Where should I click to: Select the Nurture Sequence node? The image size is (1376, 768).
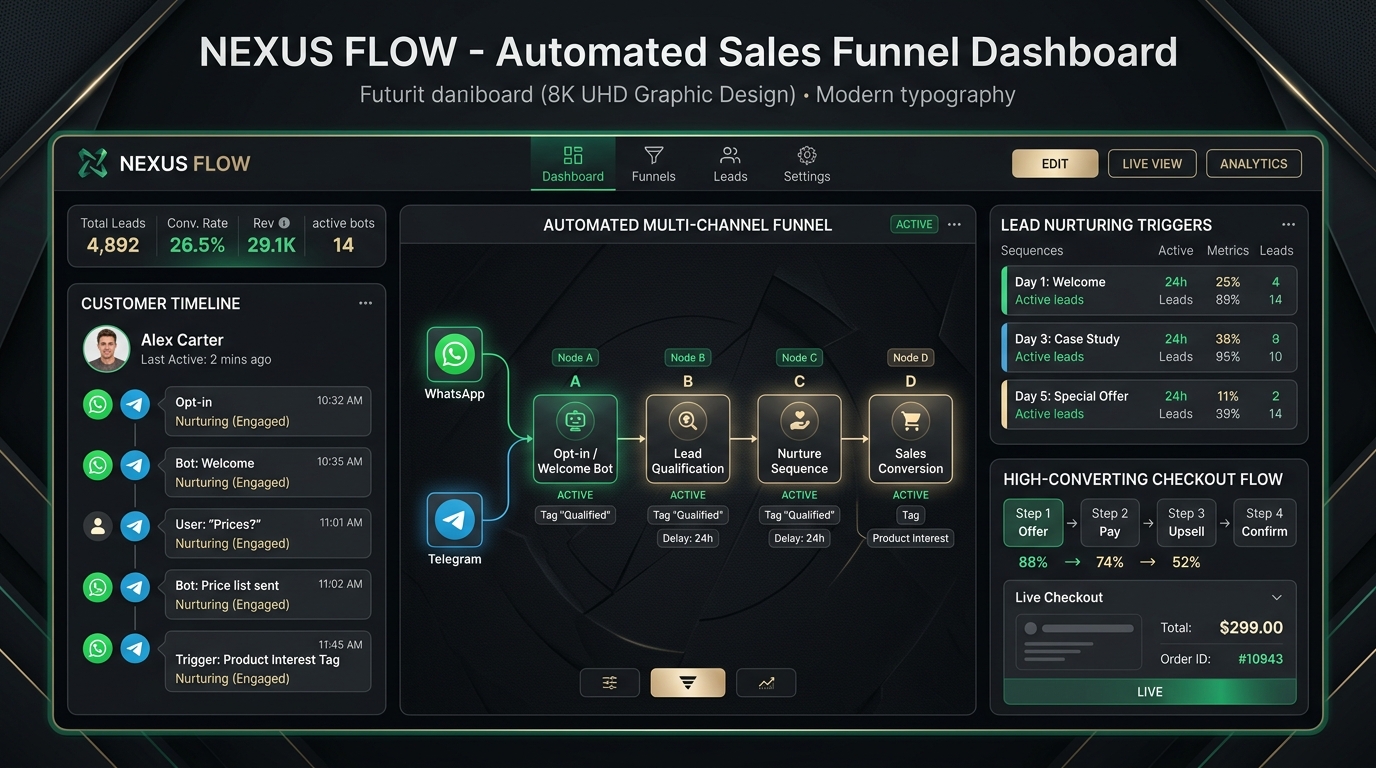(799, 439)
